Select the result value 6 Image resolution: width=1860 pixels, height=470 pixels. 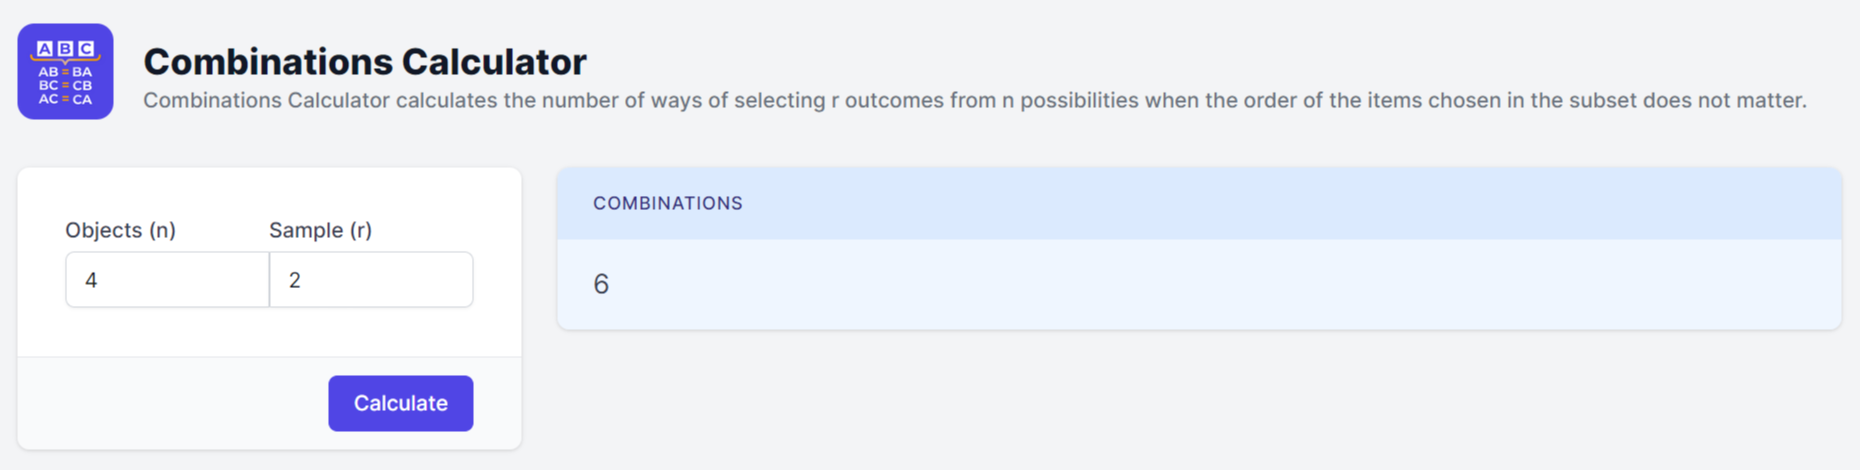pyautogui.click(x=601, y=285)
